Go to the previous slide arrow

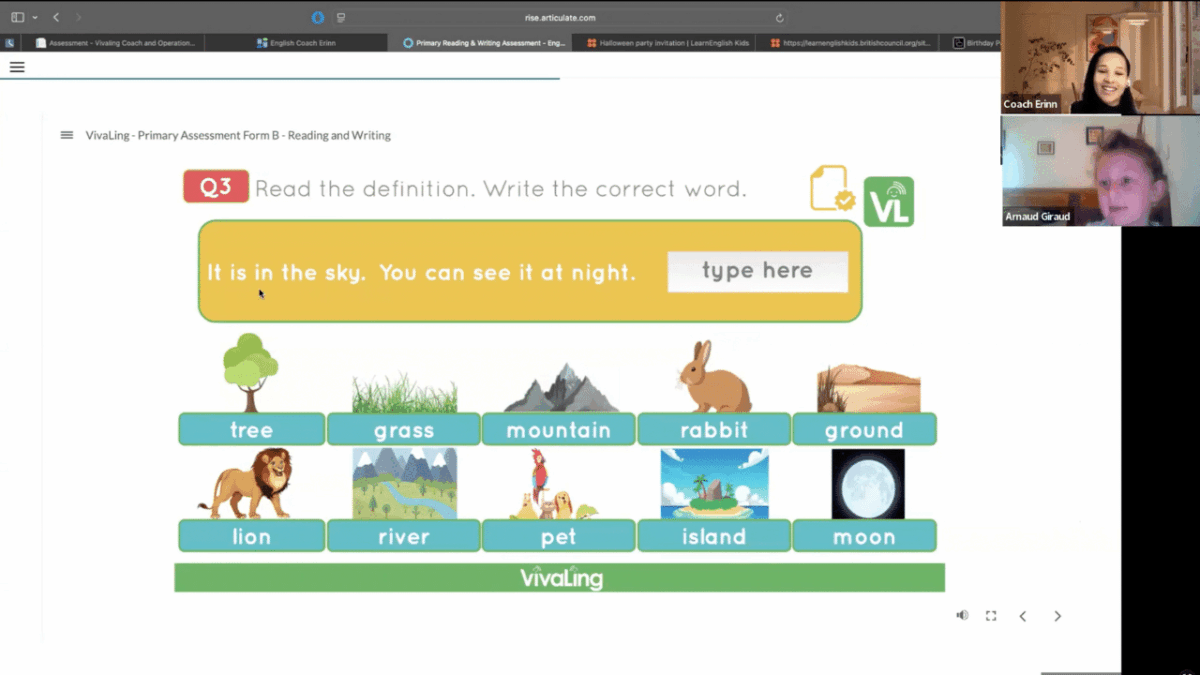[x=1022, y=616]
